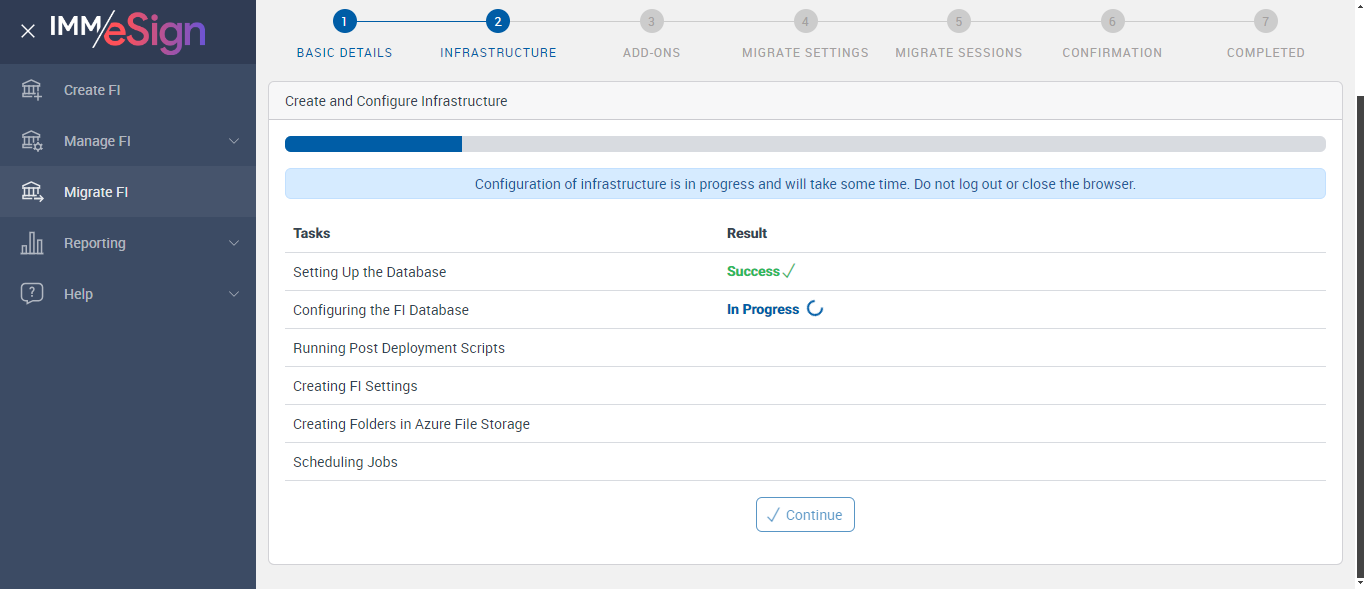The image size is (1366, 589).
Task: Click the Create FI bank icon
Action: pos(32,90)
